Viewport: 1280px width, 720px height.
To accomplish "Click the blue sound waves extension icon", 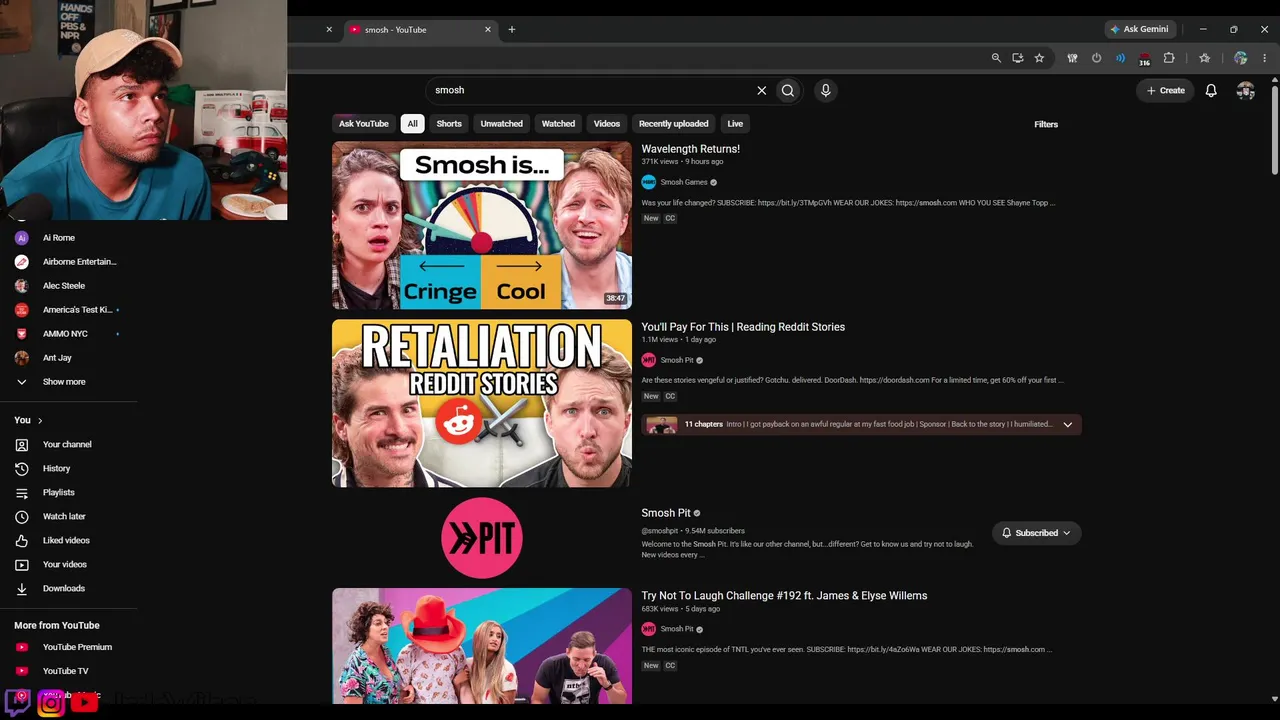I will click(1120, 58).
